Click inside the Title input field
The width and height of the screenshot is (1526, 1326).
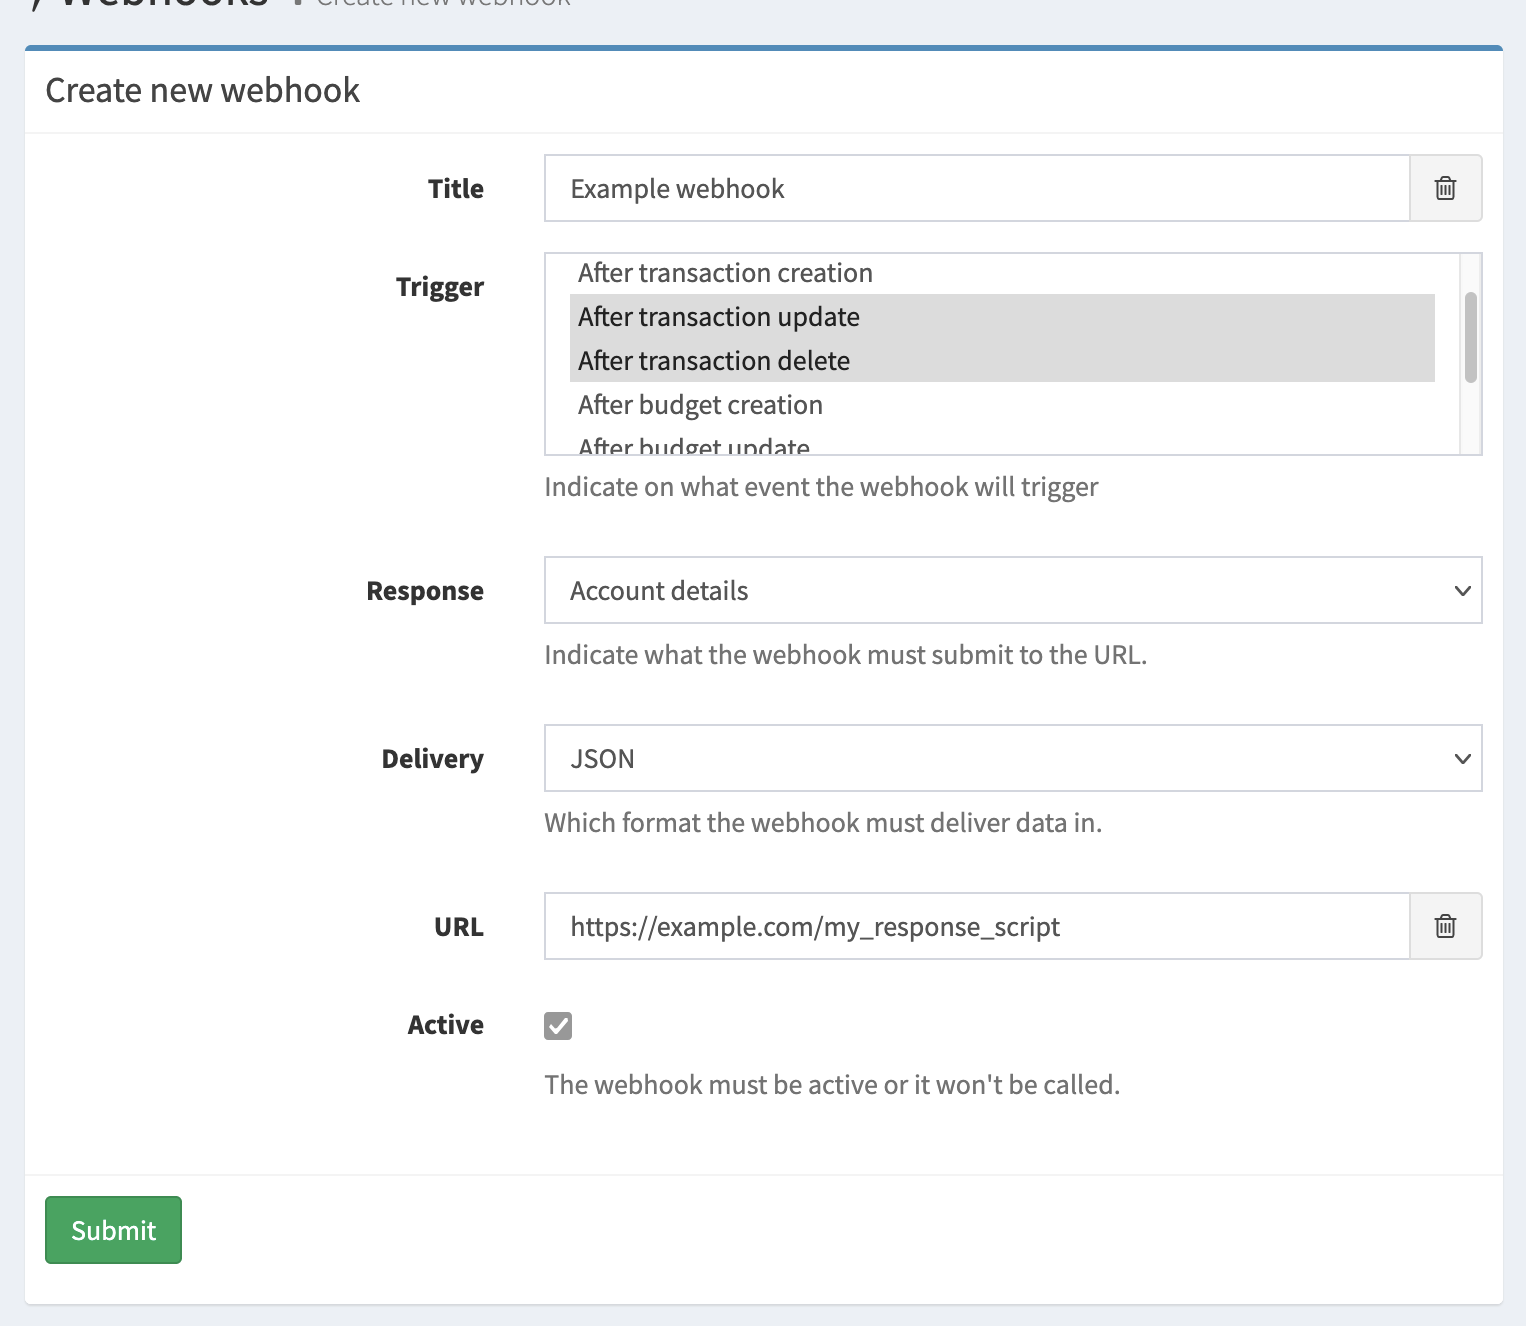pyautogui.click(x=975, y=188)
